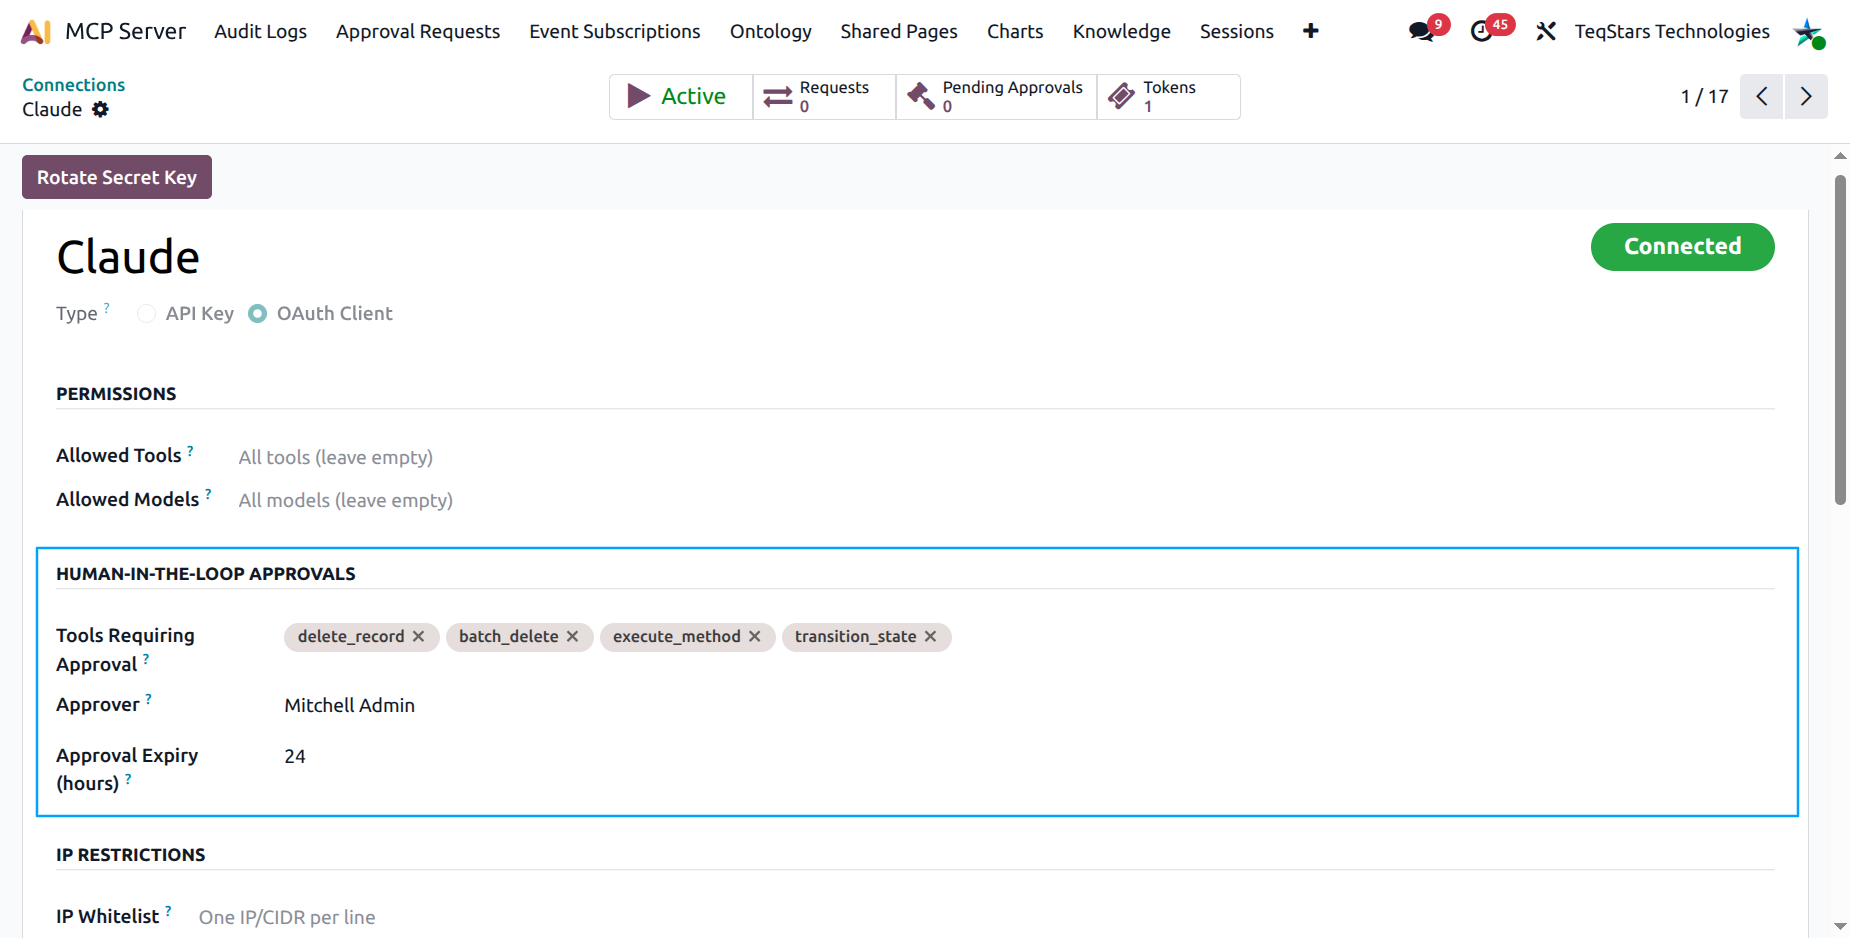Open the debug tools wrench icon
1850x938 pixels.
[x=1546, y=32]
